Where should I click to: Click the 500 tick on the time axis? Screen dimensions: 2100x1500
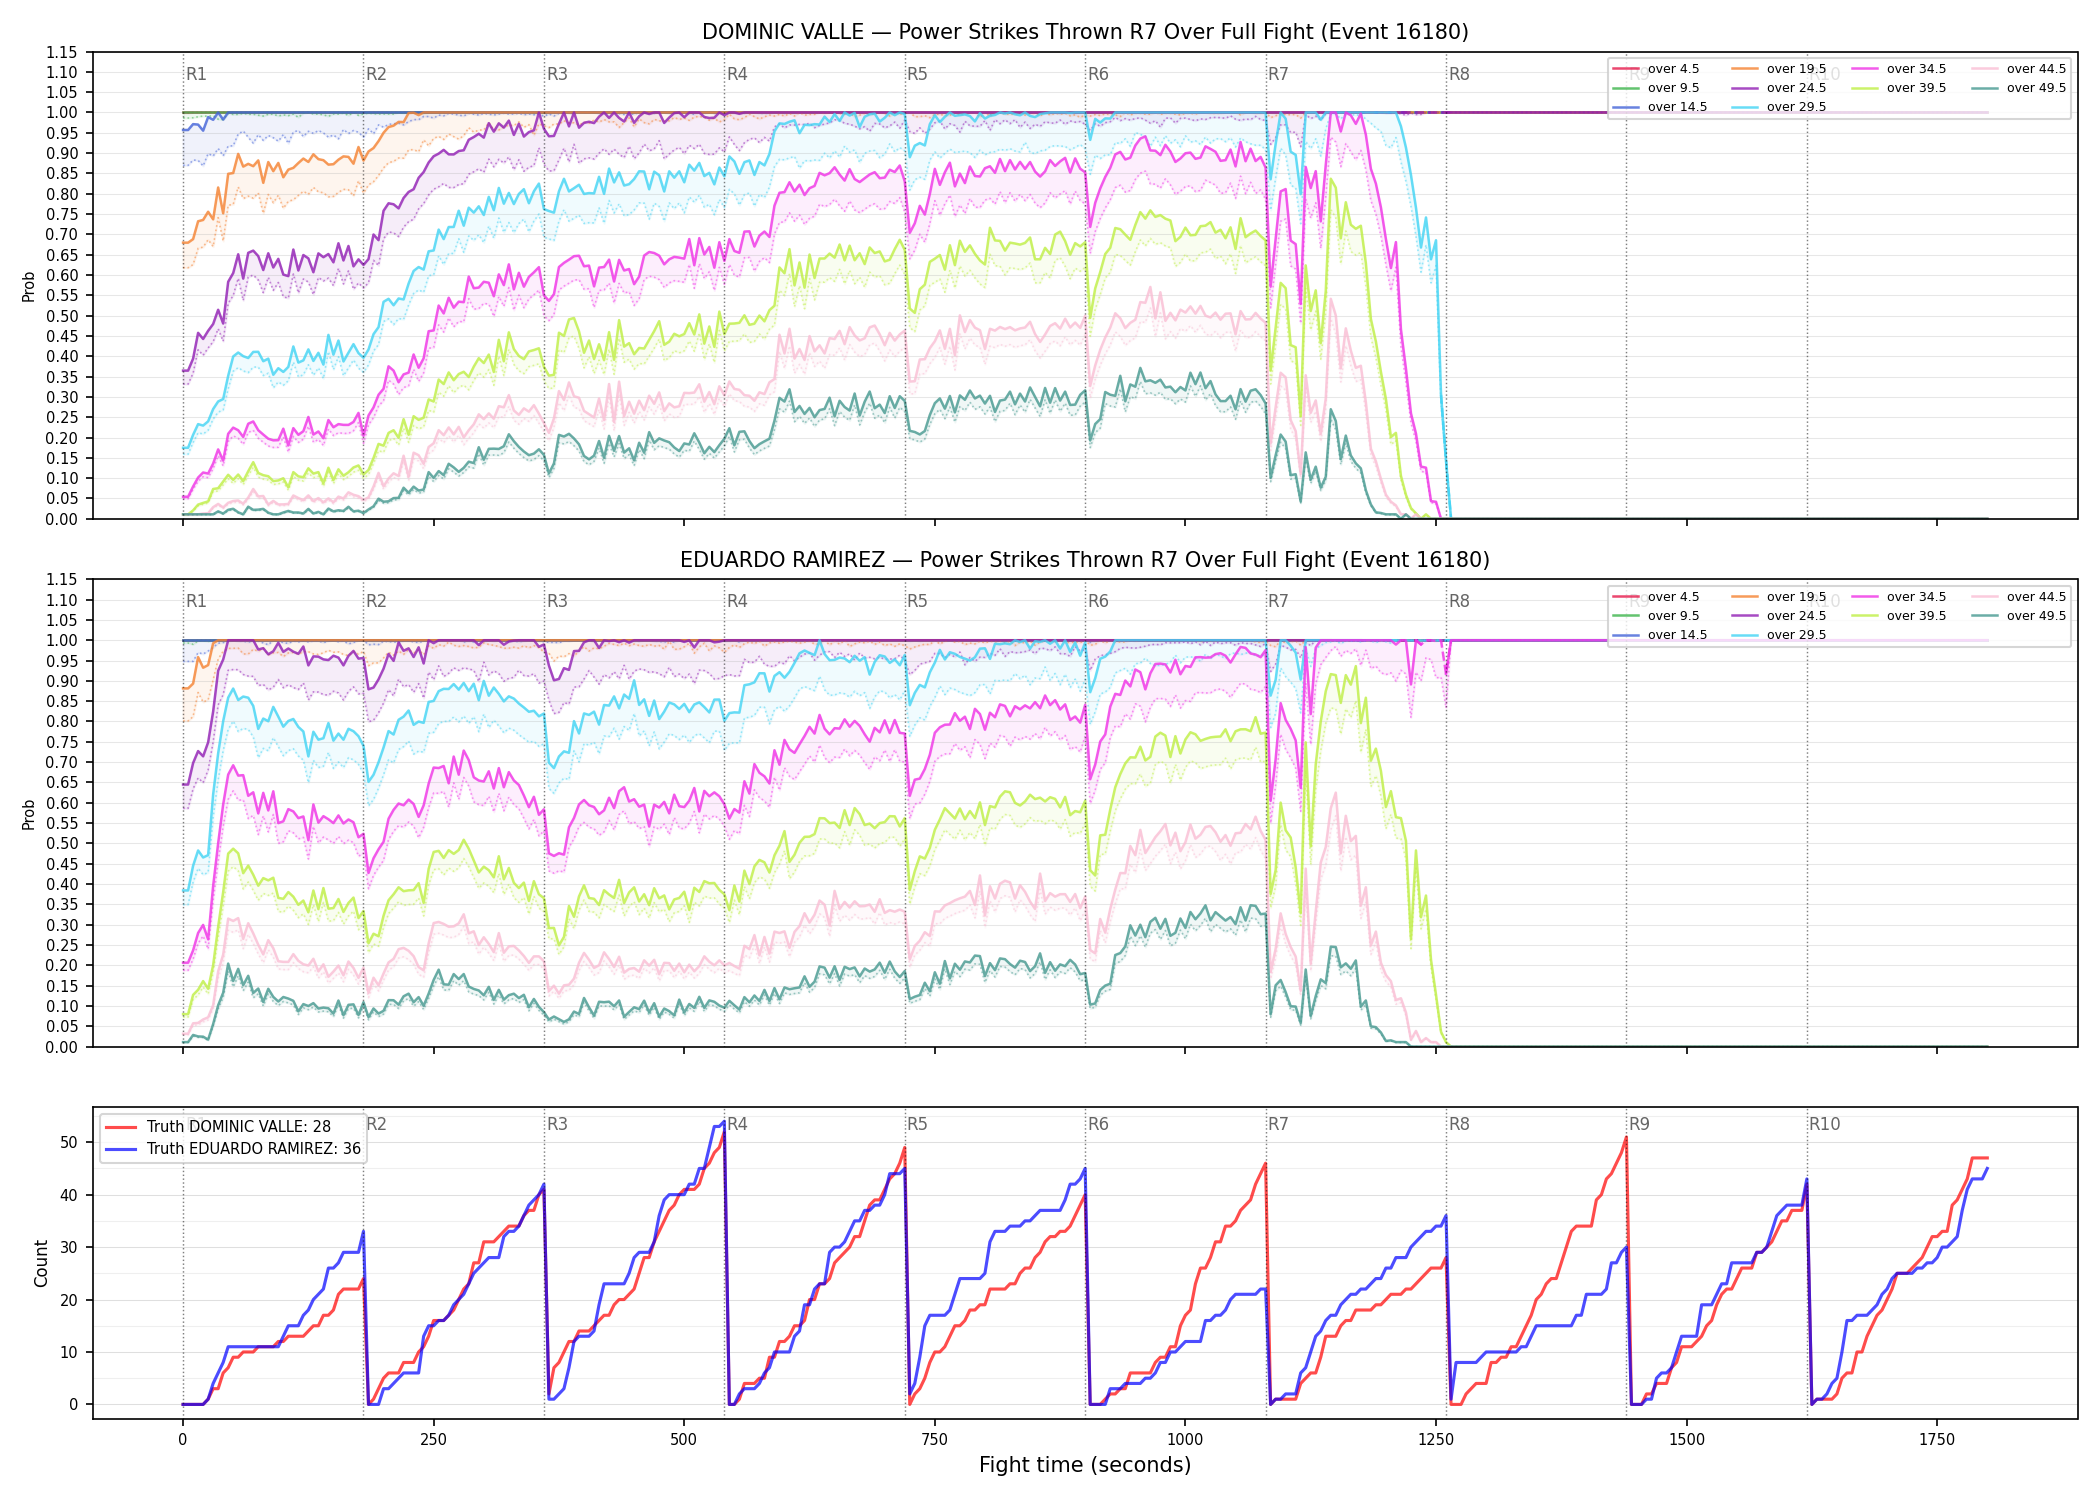pyautogui.click(x=684, y=1440)
